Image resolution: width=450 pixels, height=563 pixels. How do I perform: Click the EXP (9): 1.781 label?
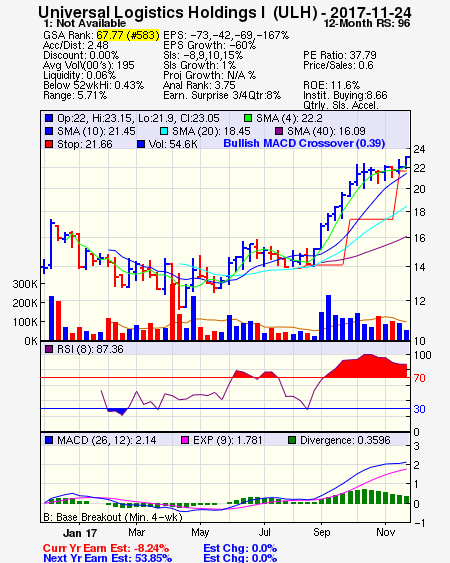[228, 440]
